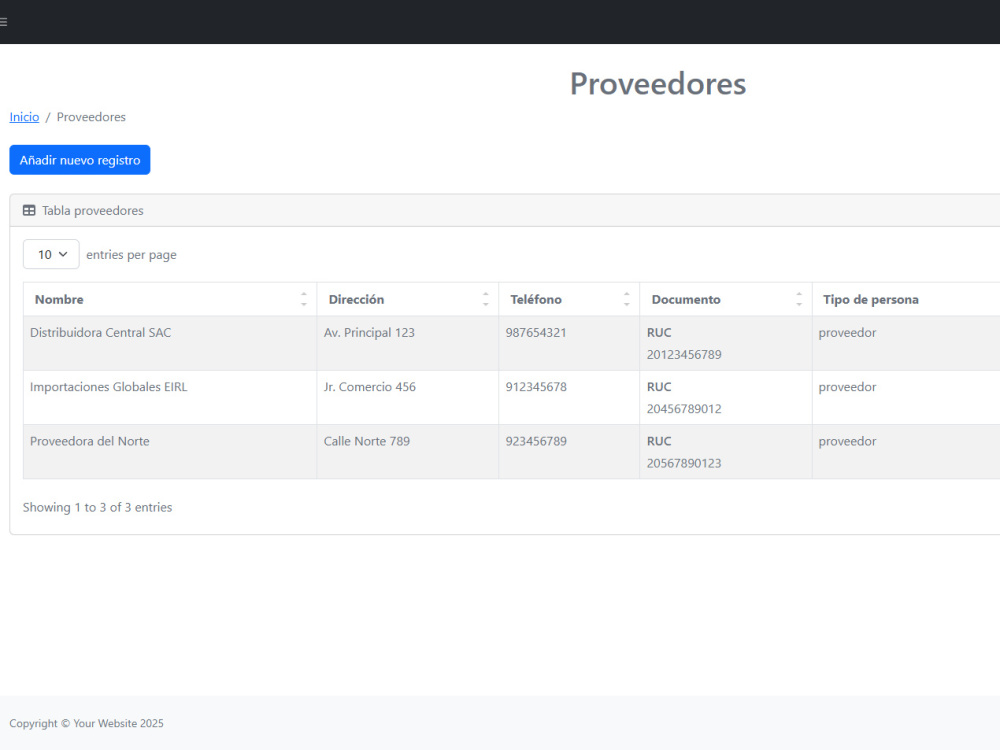Click the phone number 923456789
1000x750 pixels.
click(536, 441)
